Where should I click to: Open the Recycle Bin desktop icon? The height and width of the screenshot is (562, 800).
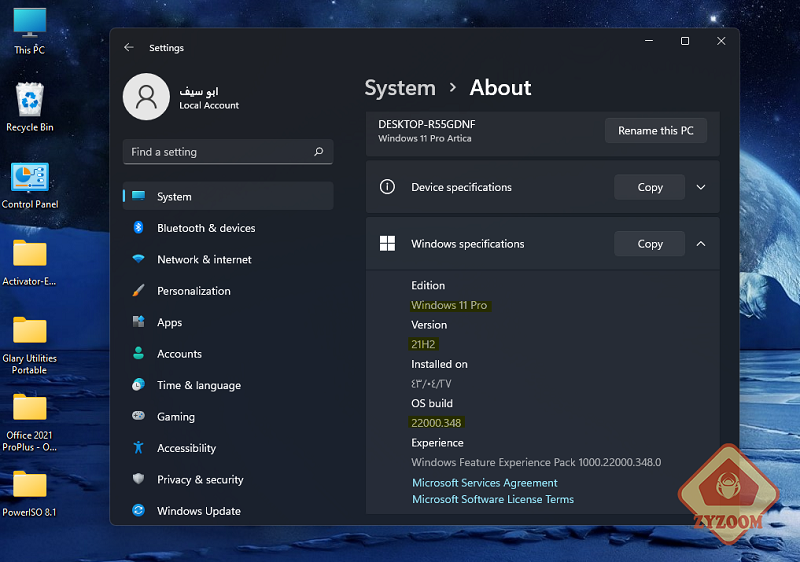(x=30, y=107)
